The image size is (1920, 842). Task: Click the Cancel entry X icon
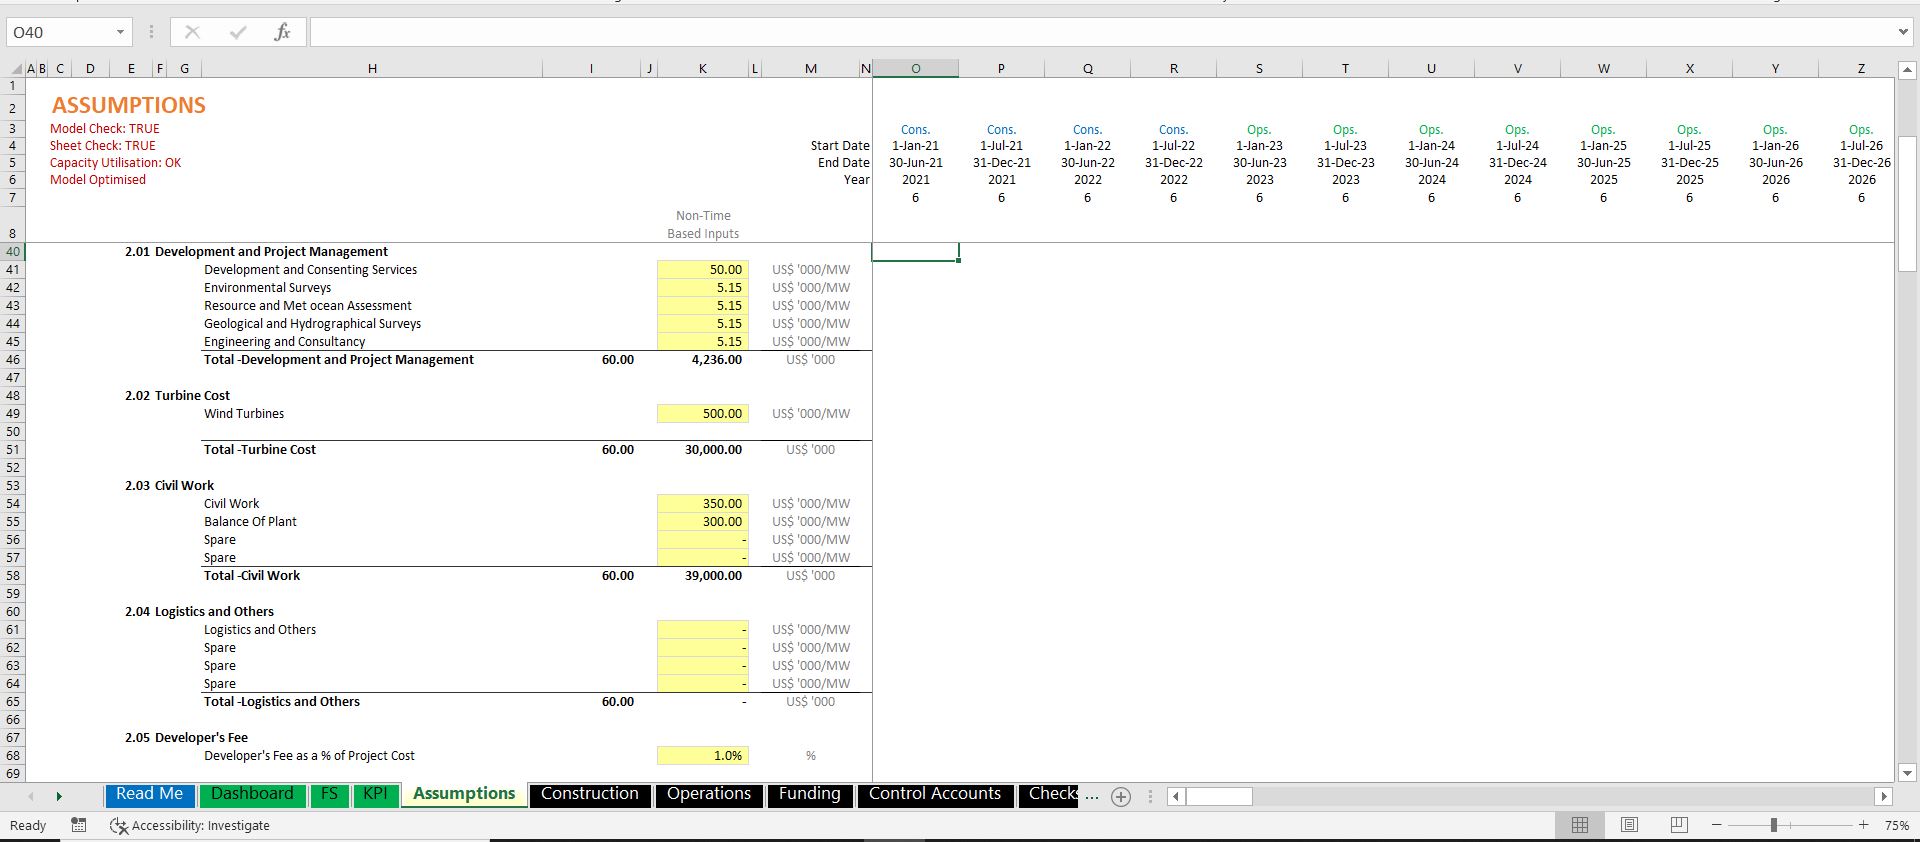(x=192, y=32)
